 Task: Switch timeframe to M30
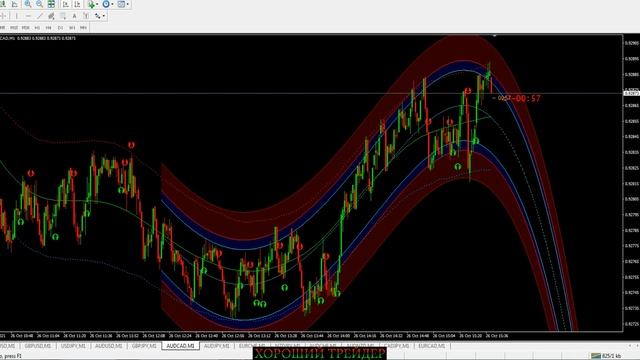25,28
